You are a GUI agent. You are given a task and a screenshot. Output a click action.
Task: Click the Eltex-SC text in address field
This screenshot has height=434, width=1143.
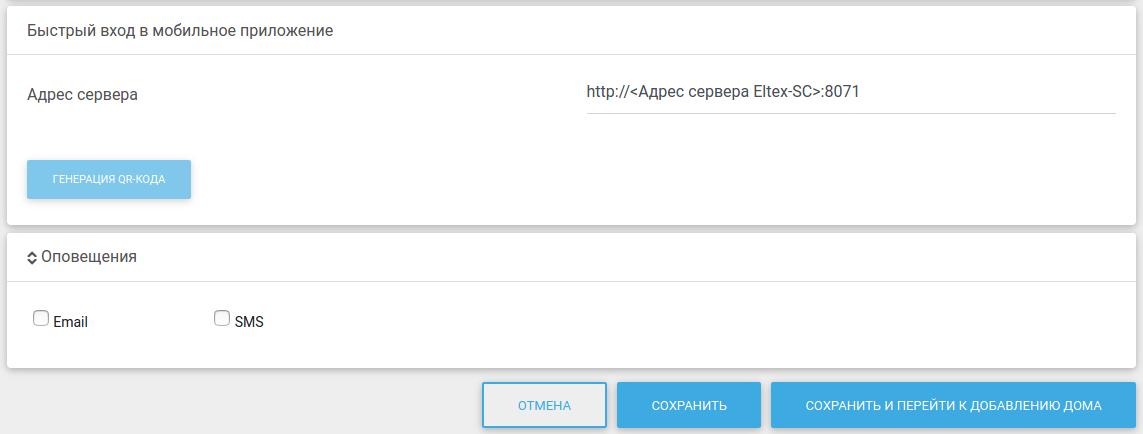782,92
